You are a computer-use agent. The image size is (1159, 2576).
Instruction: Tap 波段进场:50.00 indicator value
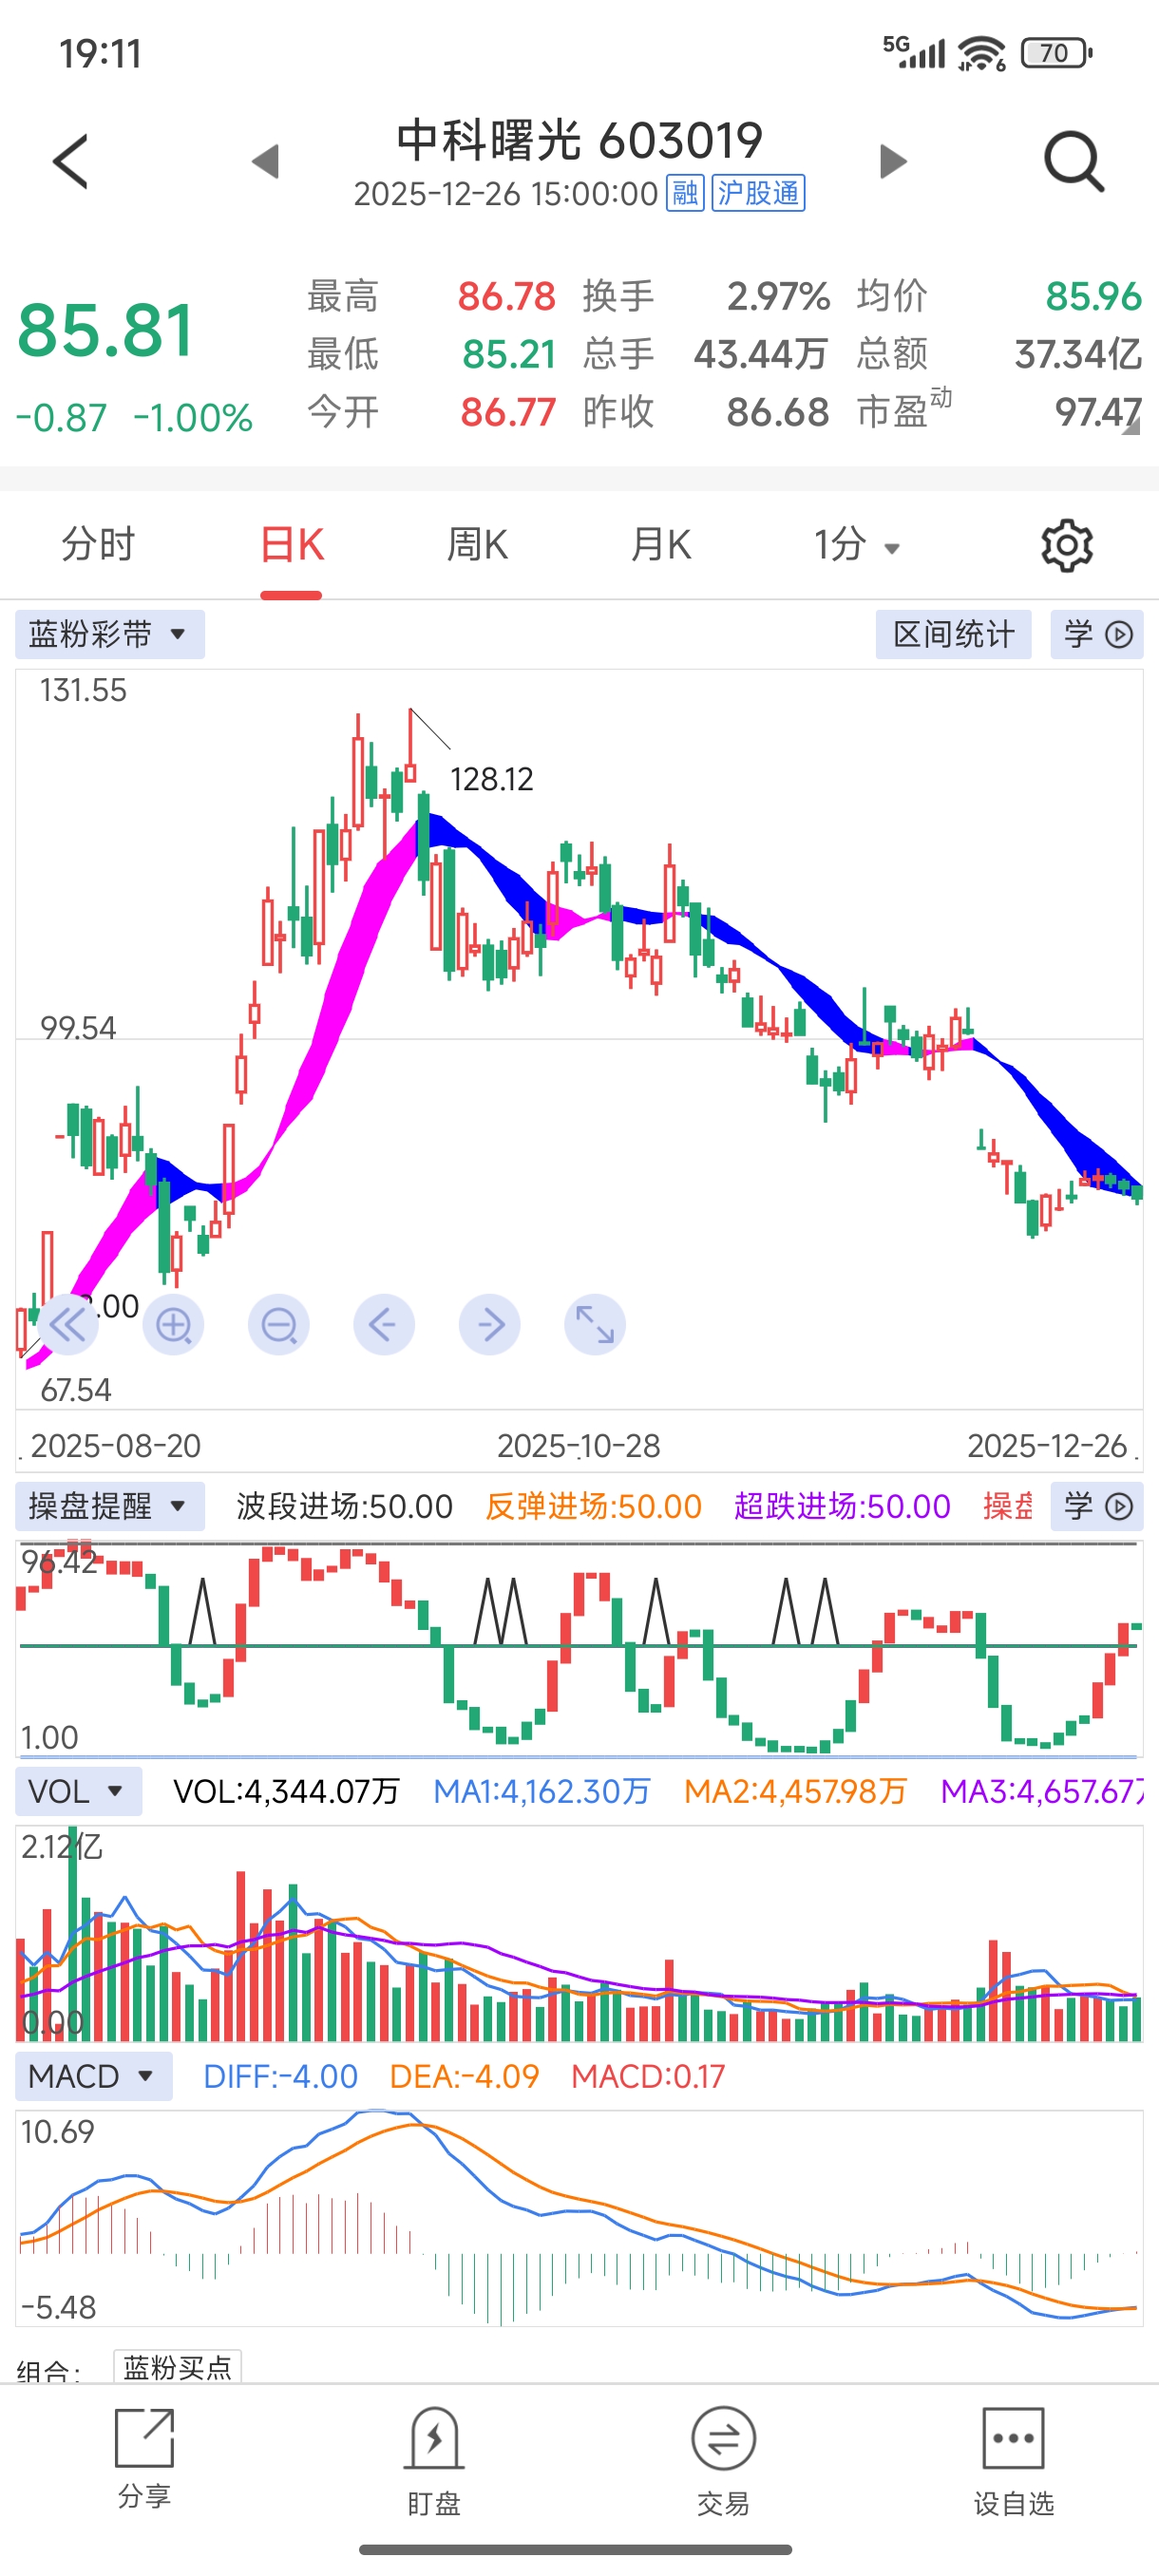point(344,1507)
